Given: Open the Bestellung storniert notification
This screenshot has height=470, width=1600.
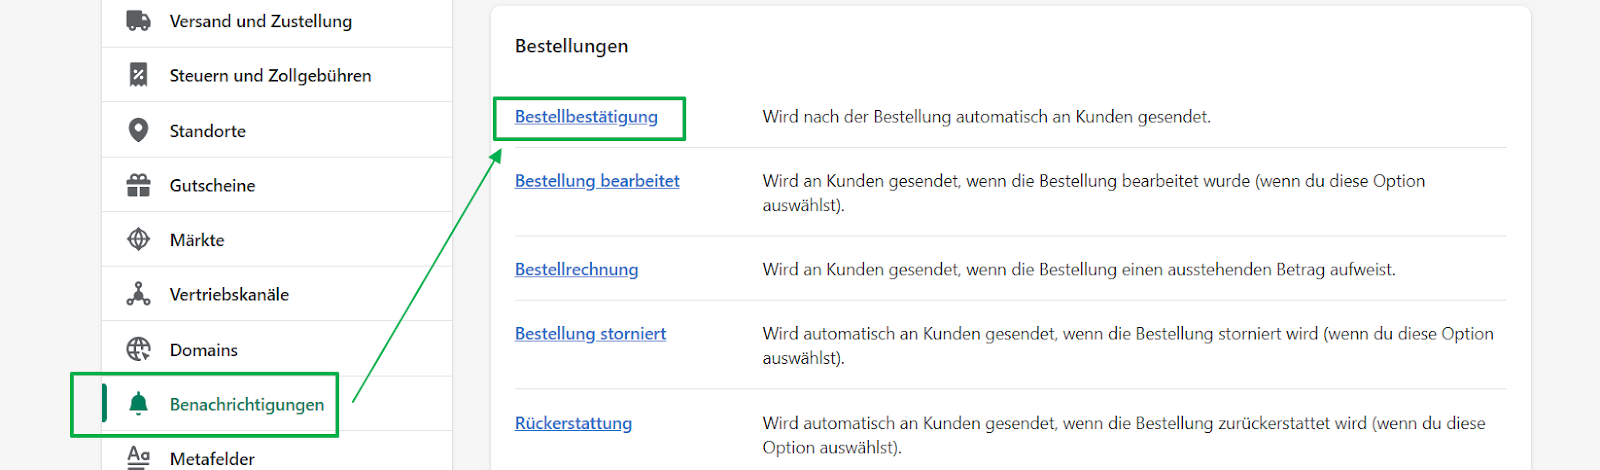Looking at the screenshot, I should (x=590, y=334).
